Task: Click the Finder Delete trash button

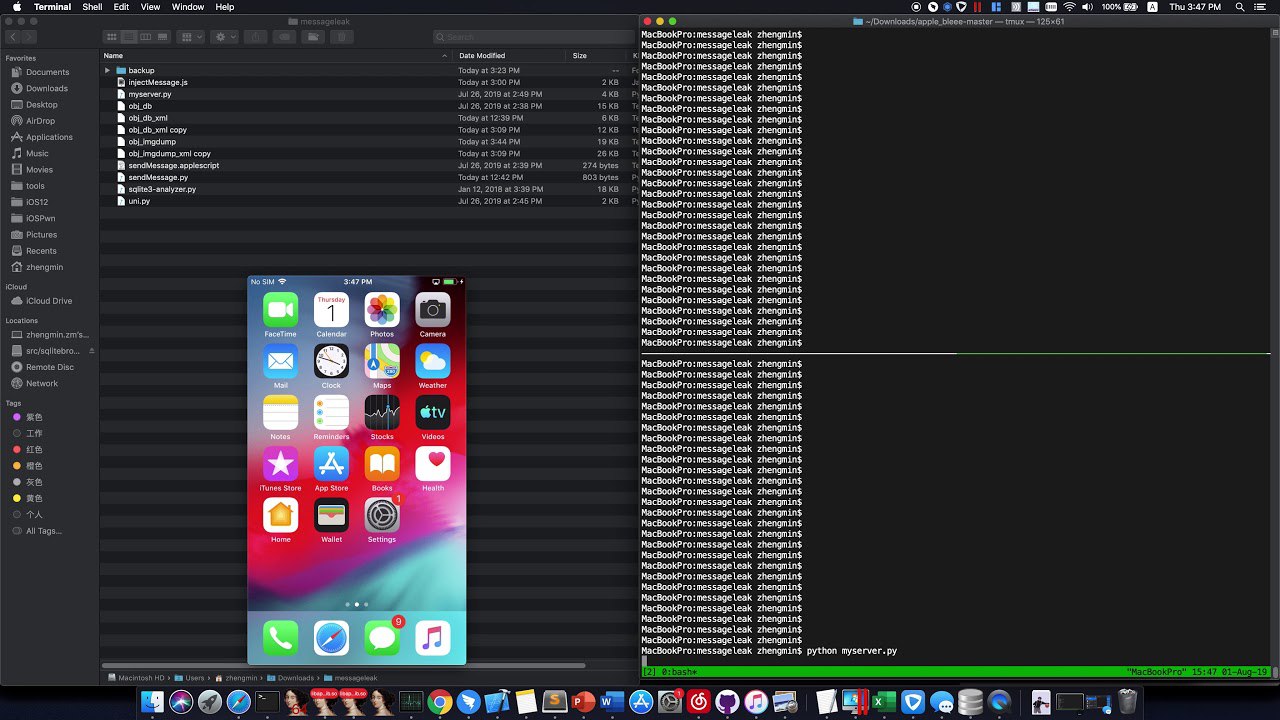Action: tap(342, 37)
